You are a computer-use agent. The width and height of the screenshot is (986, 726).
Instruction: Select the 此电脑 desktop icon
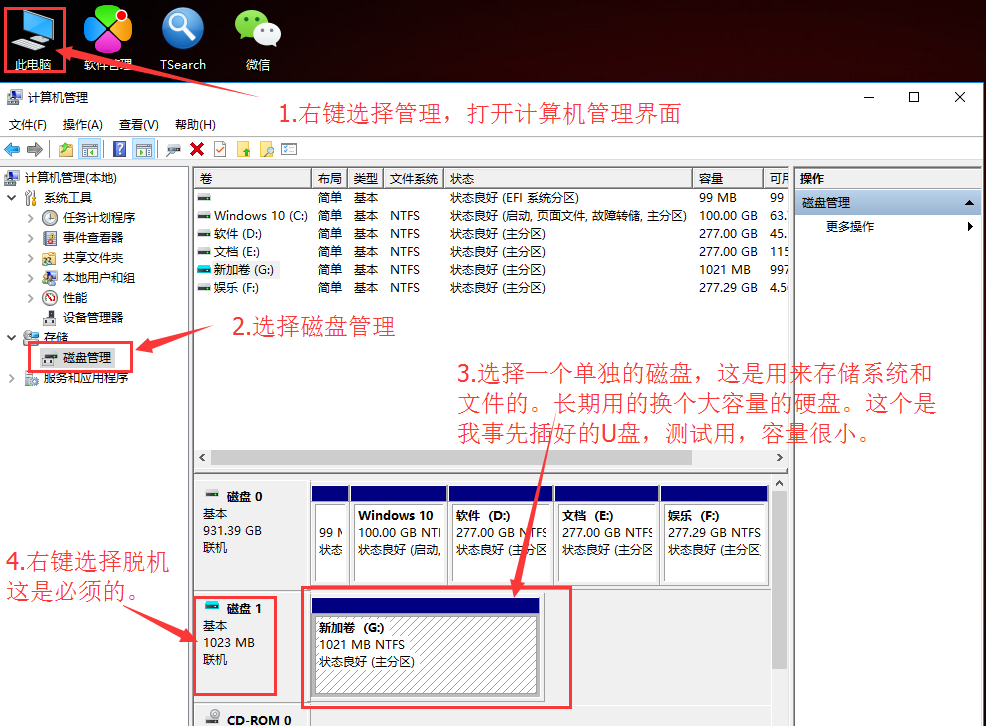click(33, 38)
